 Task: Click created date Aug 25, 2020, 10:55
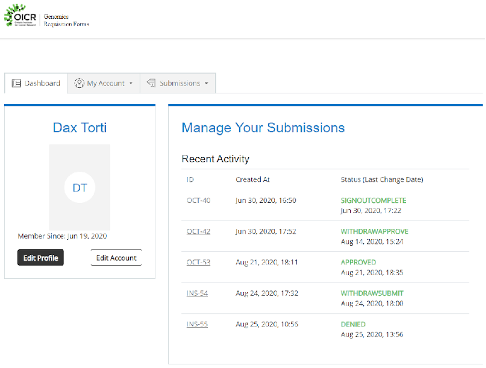[x=267, y=324]
